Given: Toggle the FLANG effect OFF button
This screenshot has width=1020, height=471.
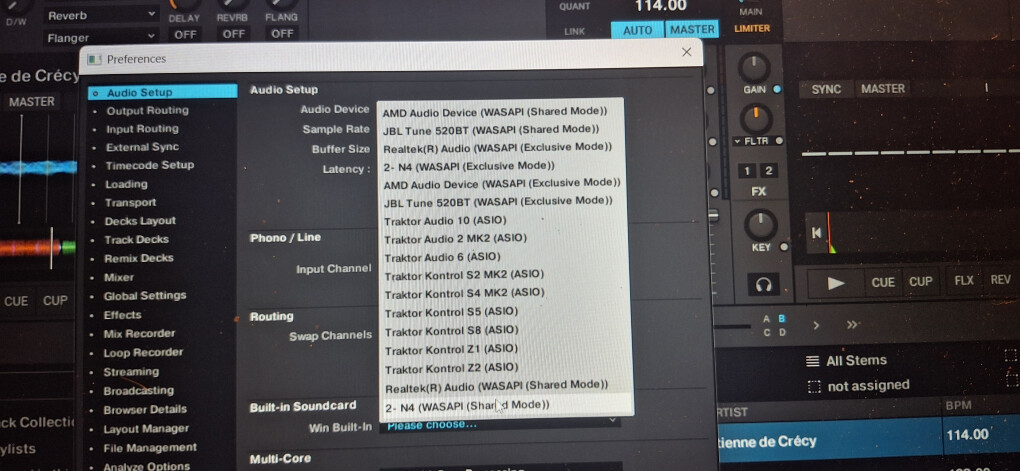Looking at the screenshot, I should click(x=282, y=34).
